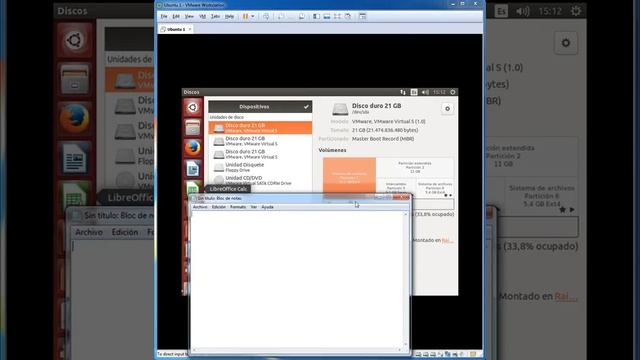This screenshot has width=640, height=360.
Task: Open the VMware File menu
Action: click(164, 16)
